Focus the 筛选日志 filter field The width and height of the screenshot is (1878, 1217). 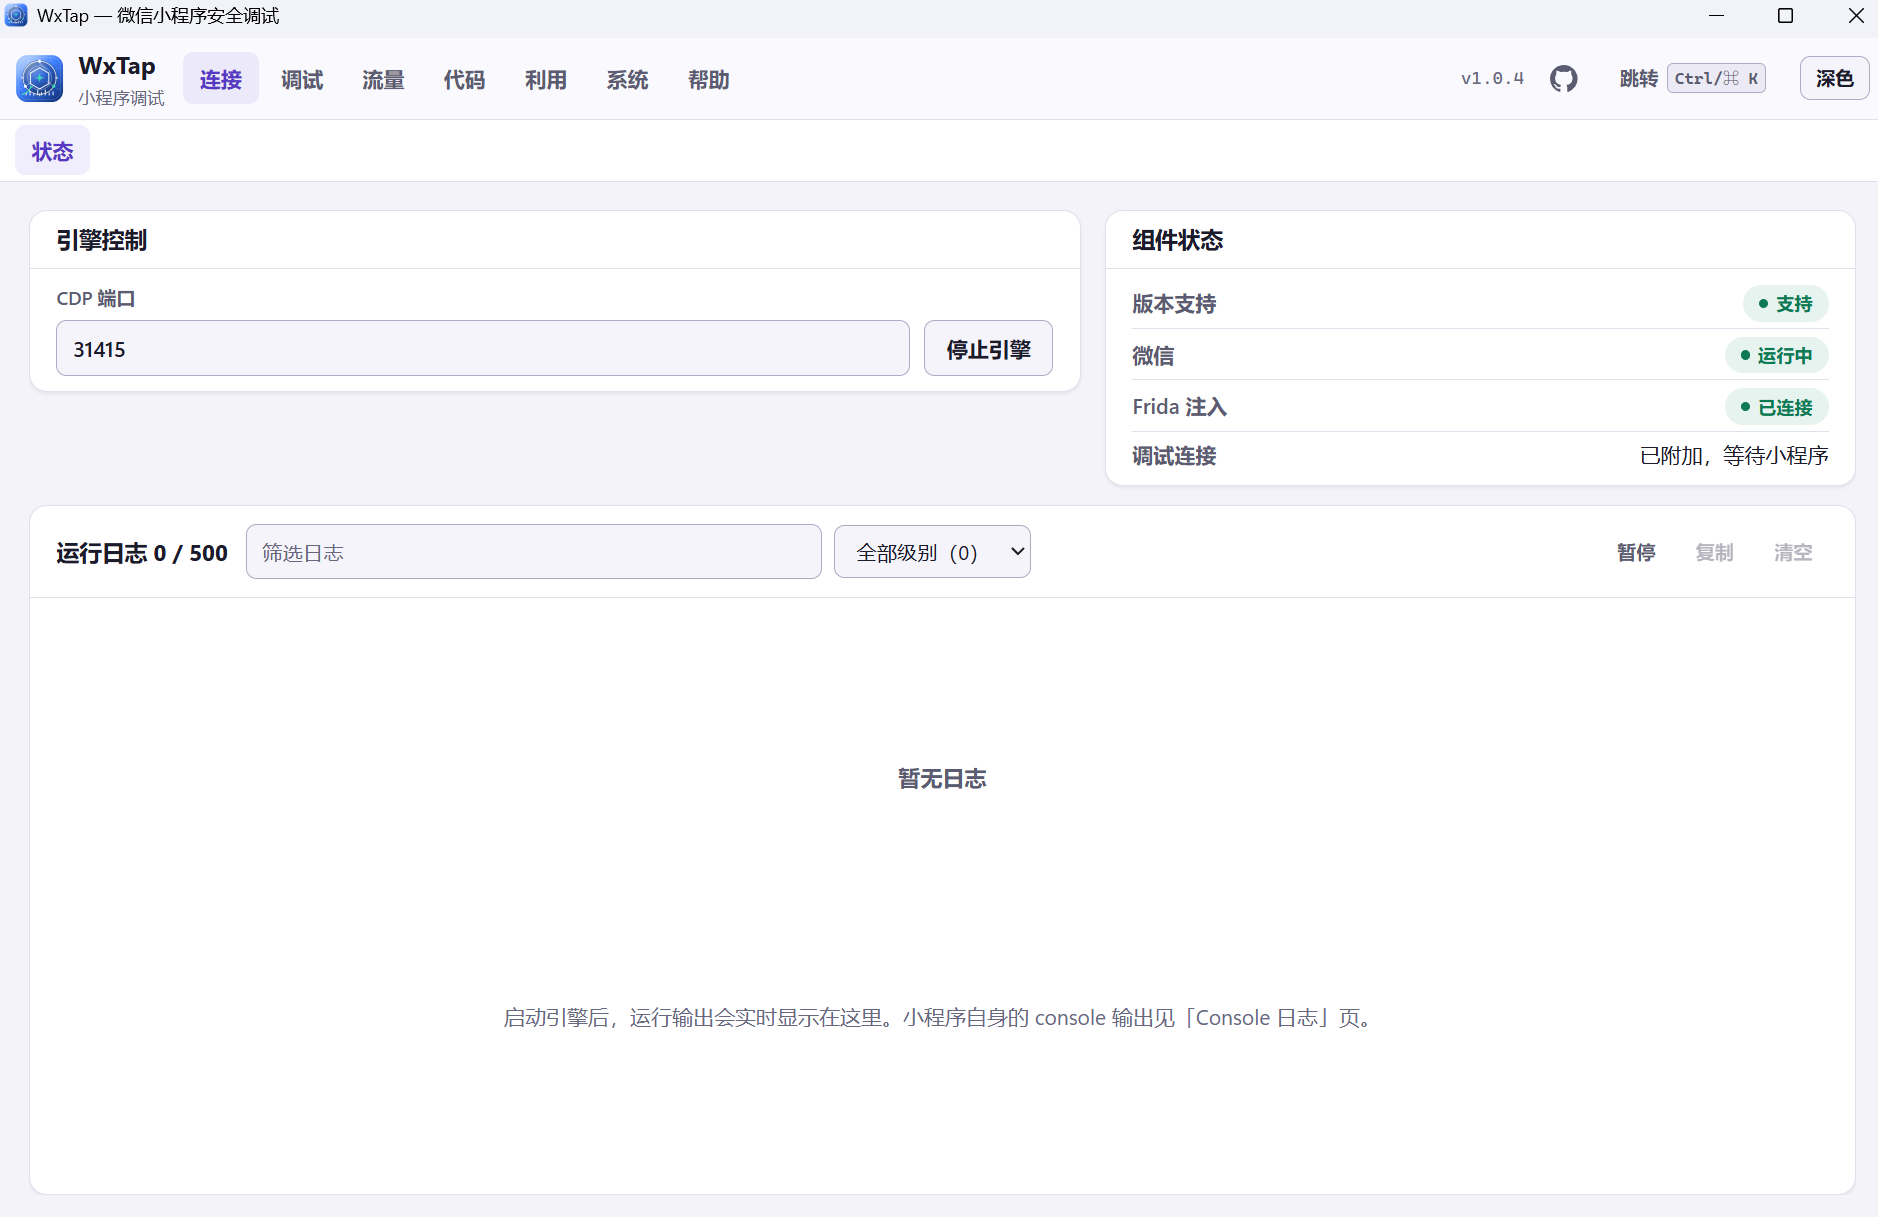coord(534,552)
